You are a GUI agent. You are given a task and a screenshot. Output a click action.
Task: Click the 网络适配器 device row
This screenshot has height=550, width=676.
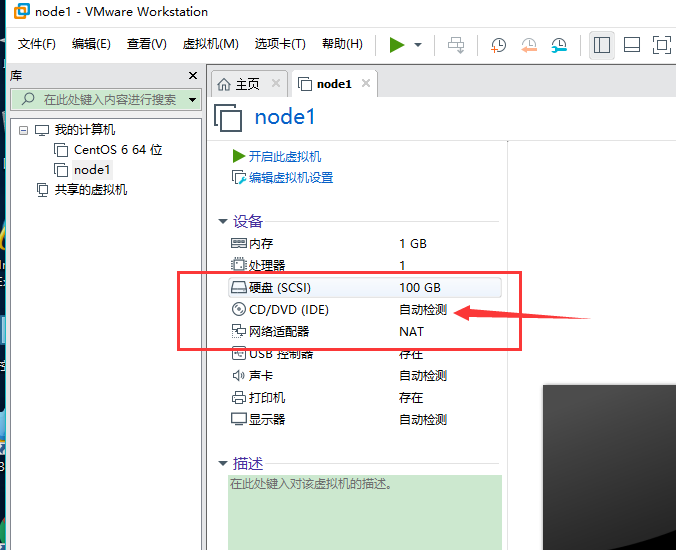365,331
